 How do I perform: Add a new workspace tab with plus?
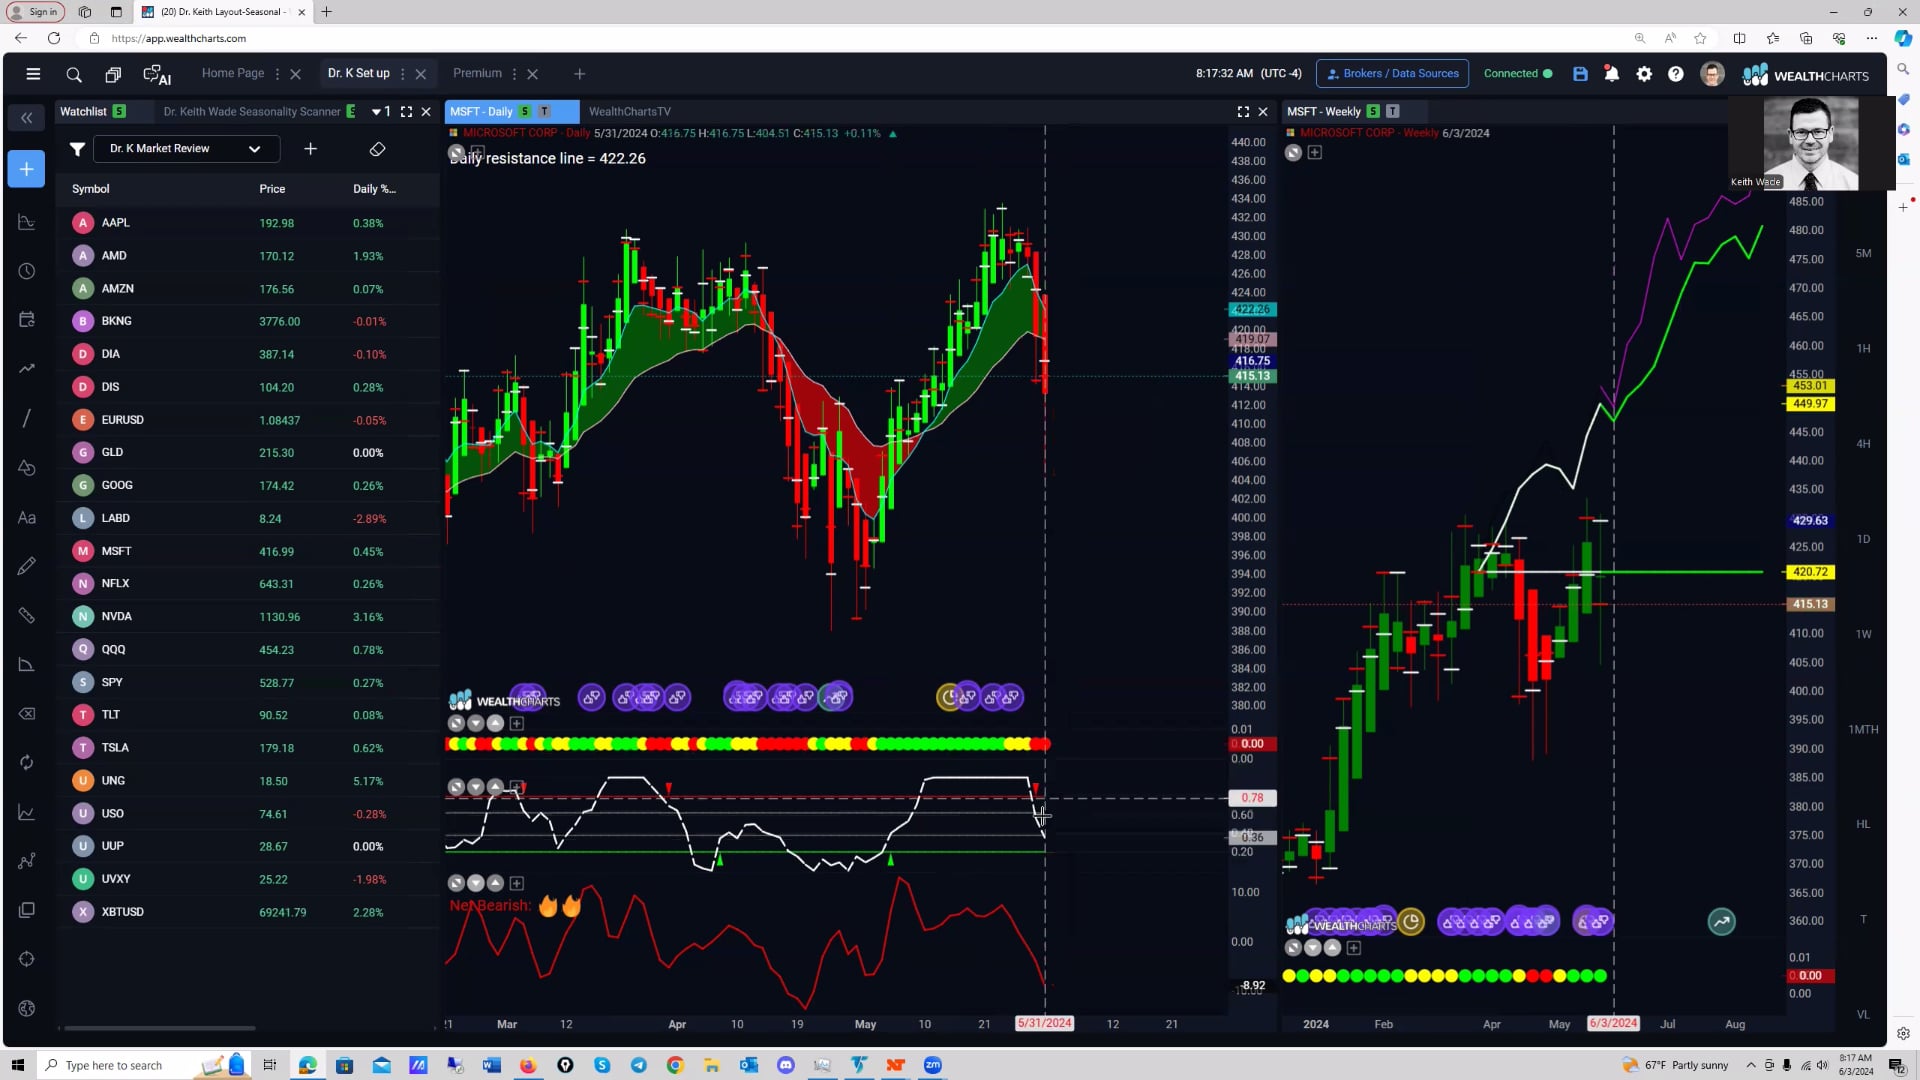[x=579, y=74]
